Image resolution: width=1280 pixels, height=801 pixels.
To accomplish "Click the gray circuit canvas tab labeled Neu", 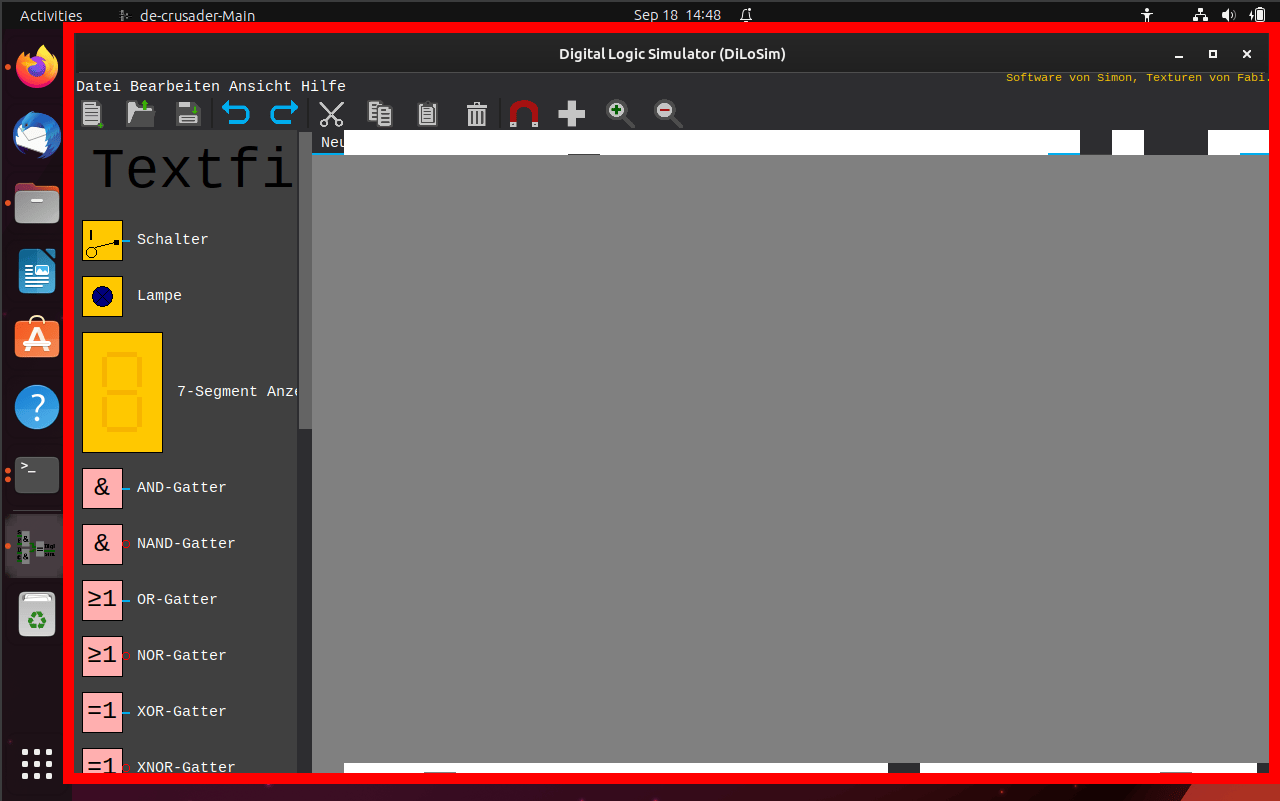I will click(x=332, y=143).
